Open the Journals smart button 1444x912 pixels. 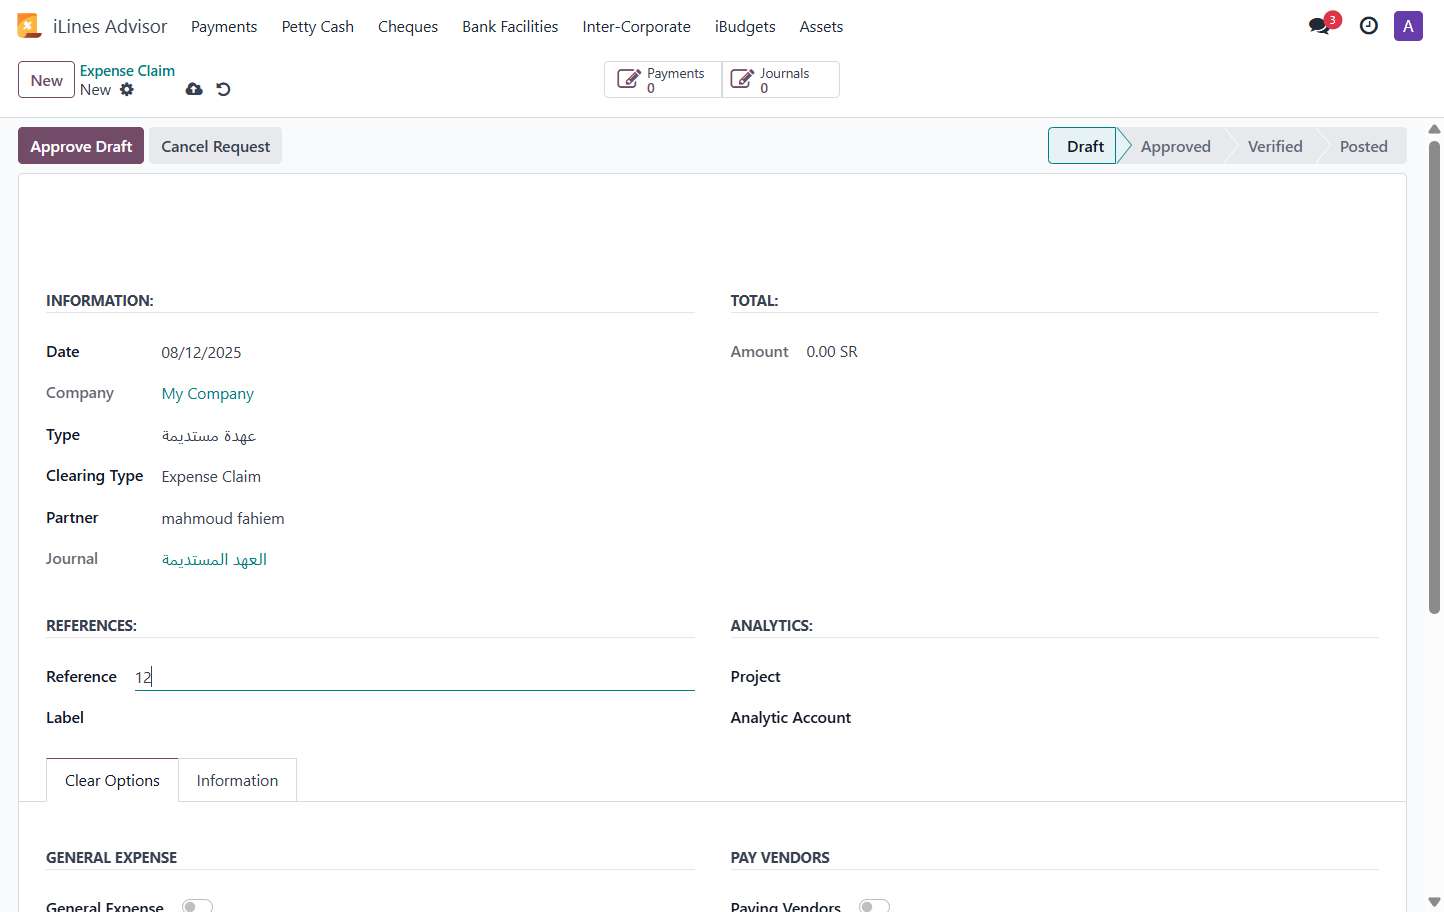tap(781, 80)
